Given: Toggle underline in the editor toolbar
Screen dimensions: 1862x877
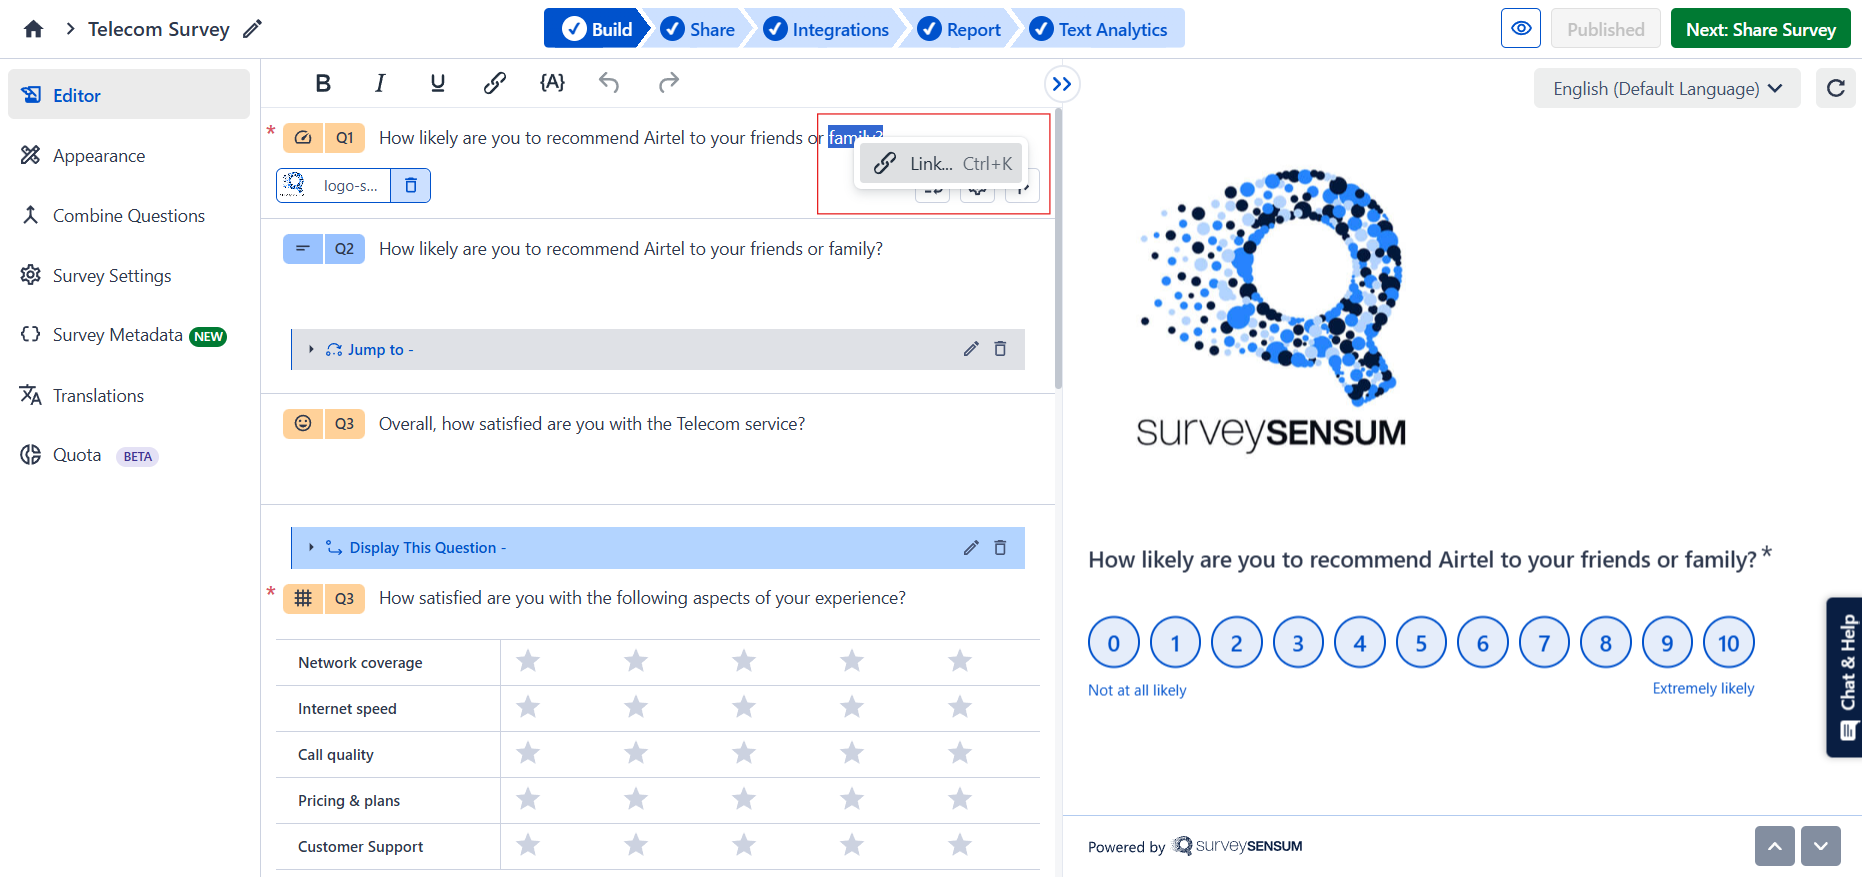Looking at the screenshot, I should 437,83.
